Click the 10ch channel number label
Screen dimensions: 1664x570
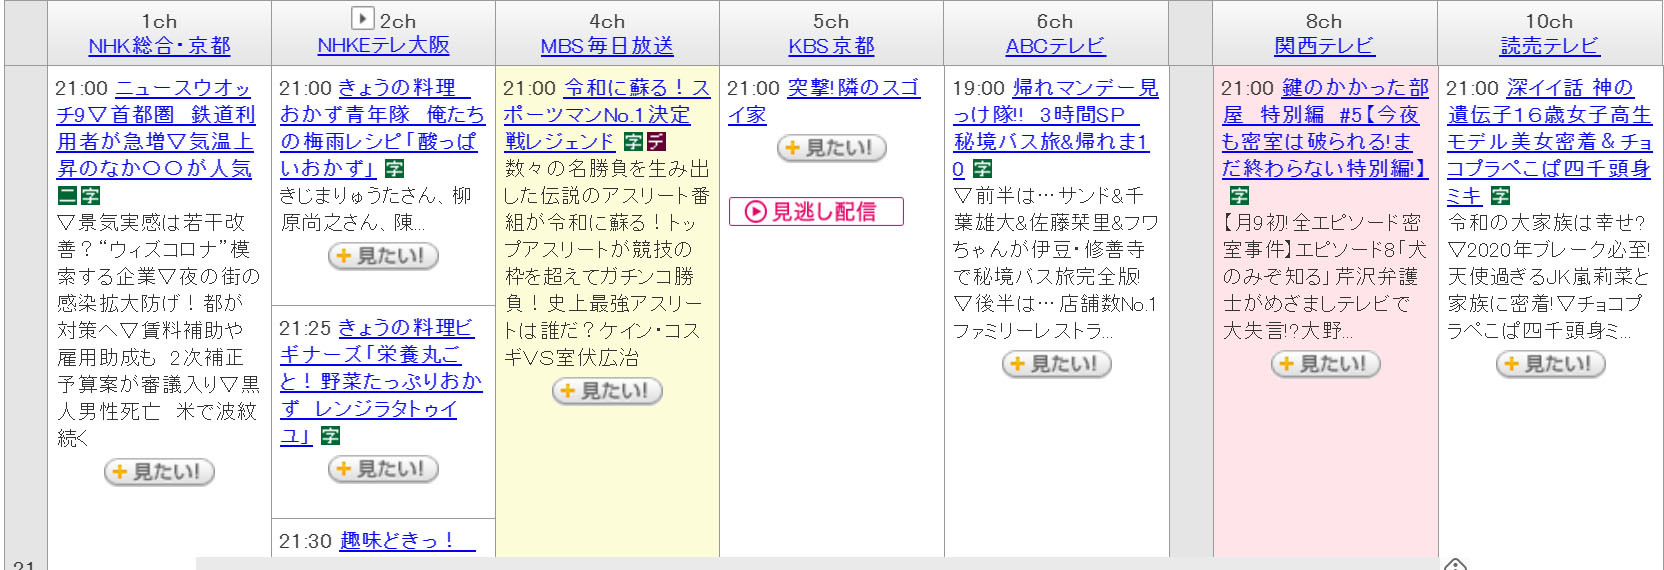[x=1549, y=21]
